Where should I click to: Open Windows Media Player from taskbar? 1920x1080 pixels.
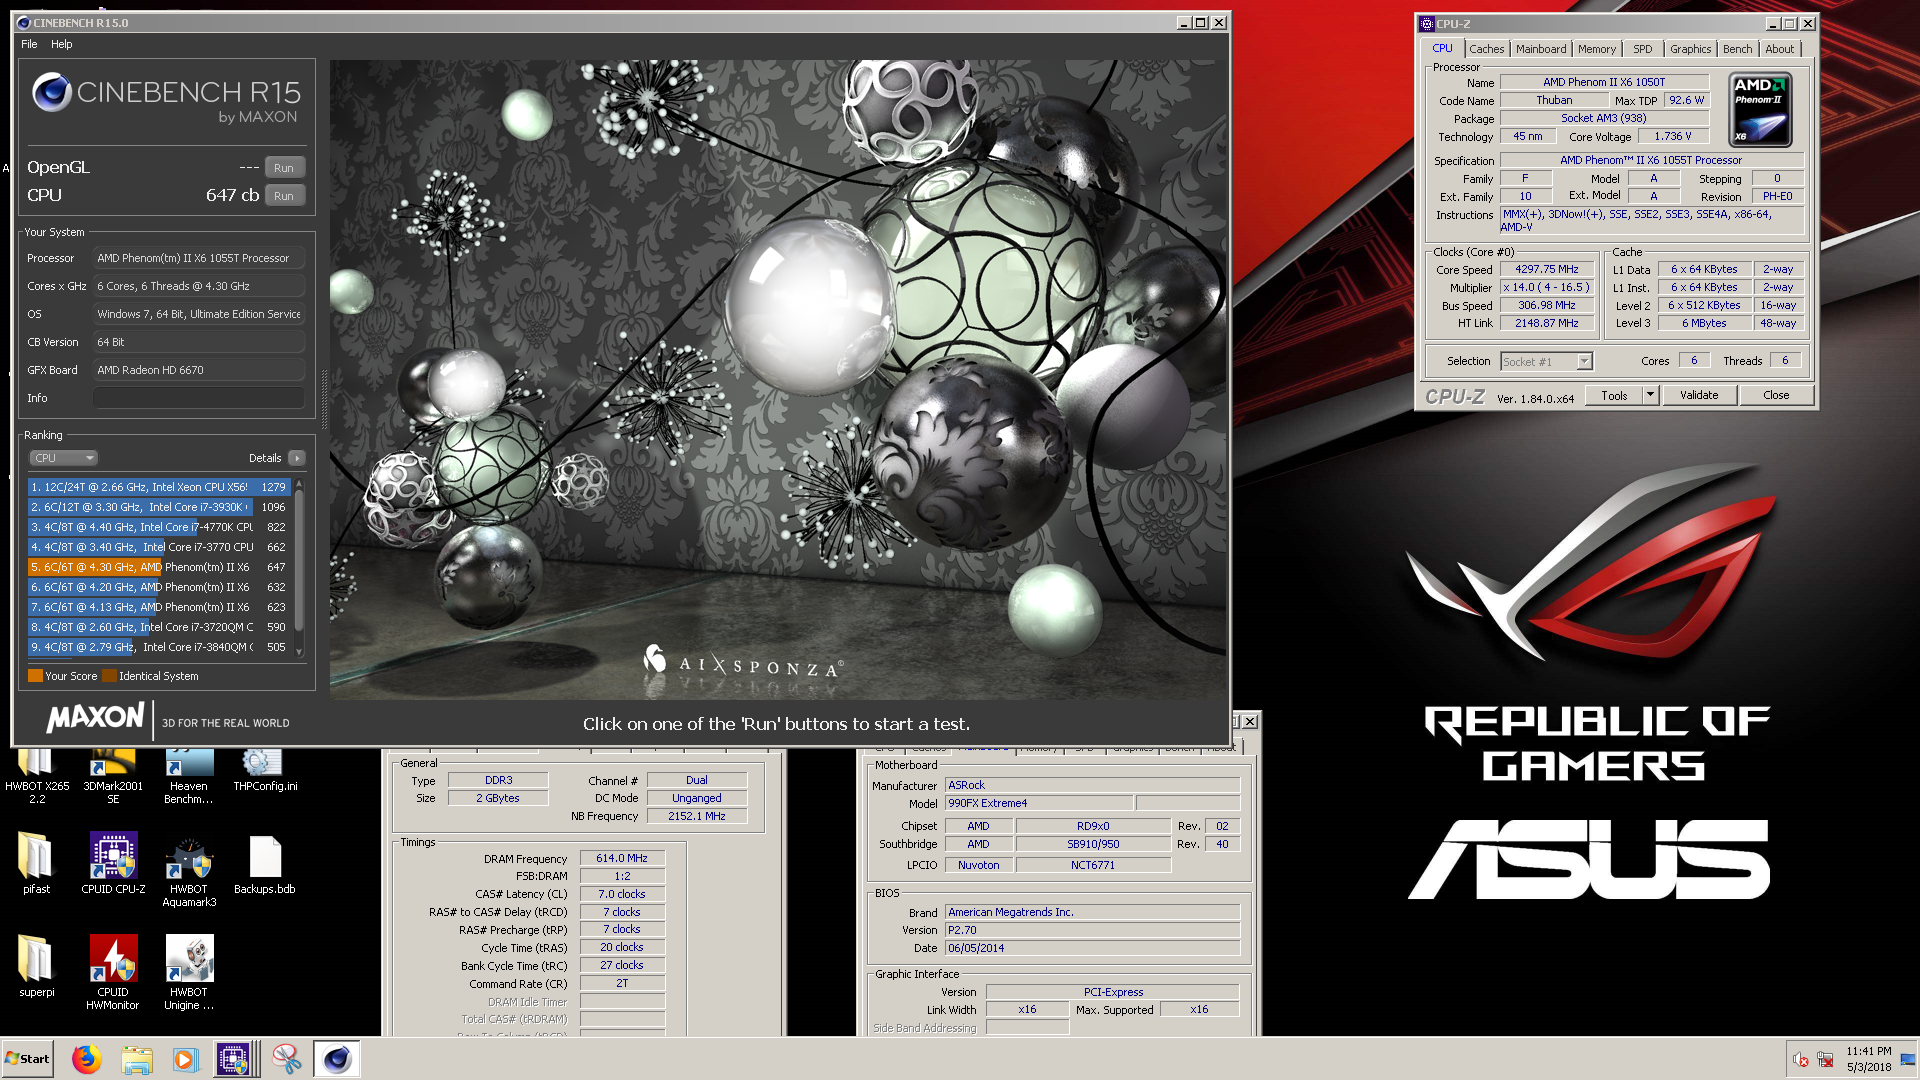(x=185, y=1059)
